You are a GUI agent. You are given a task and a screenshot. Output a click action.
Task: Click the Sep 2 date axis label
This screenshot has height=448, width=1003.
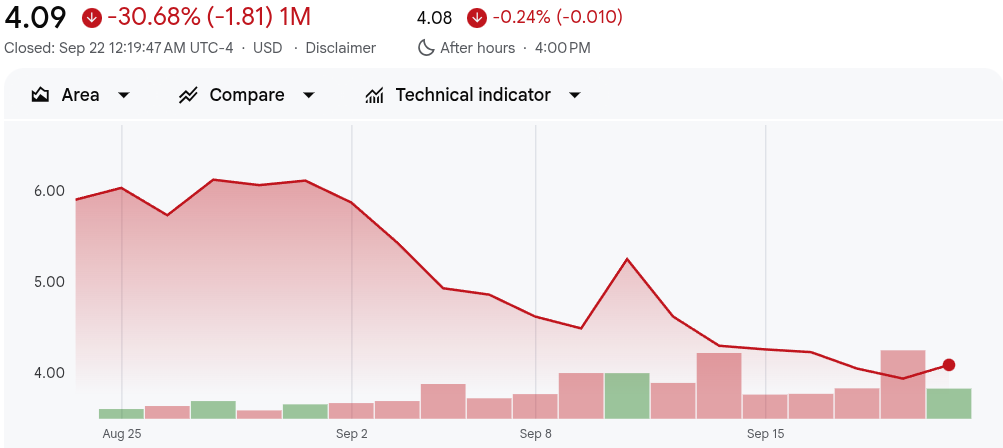(352, 434)
